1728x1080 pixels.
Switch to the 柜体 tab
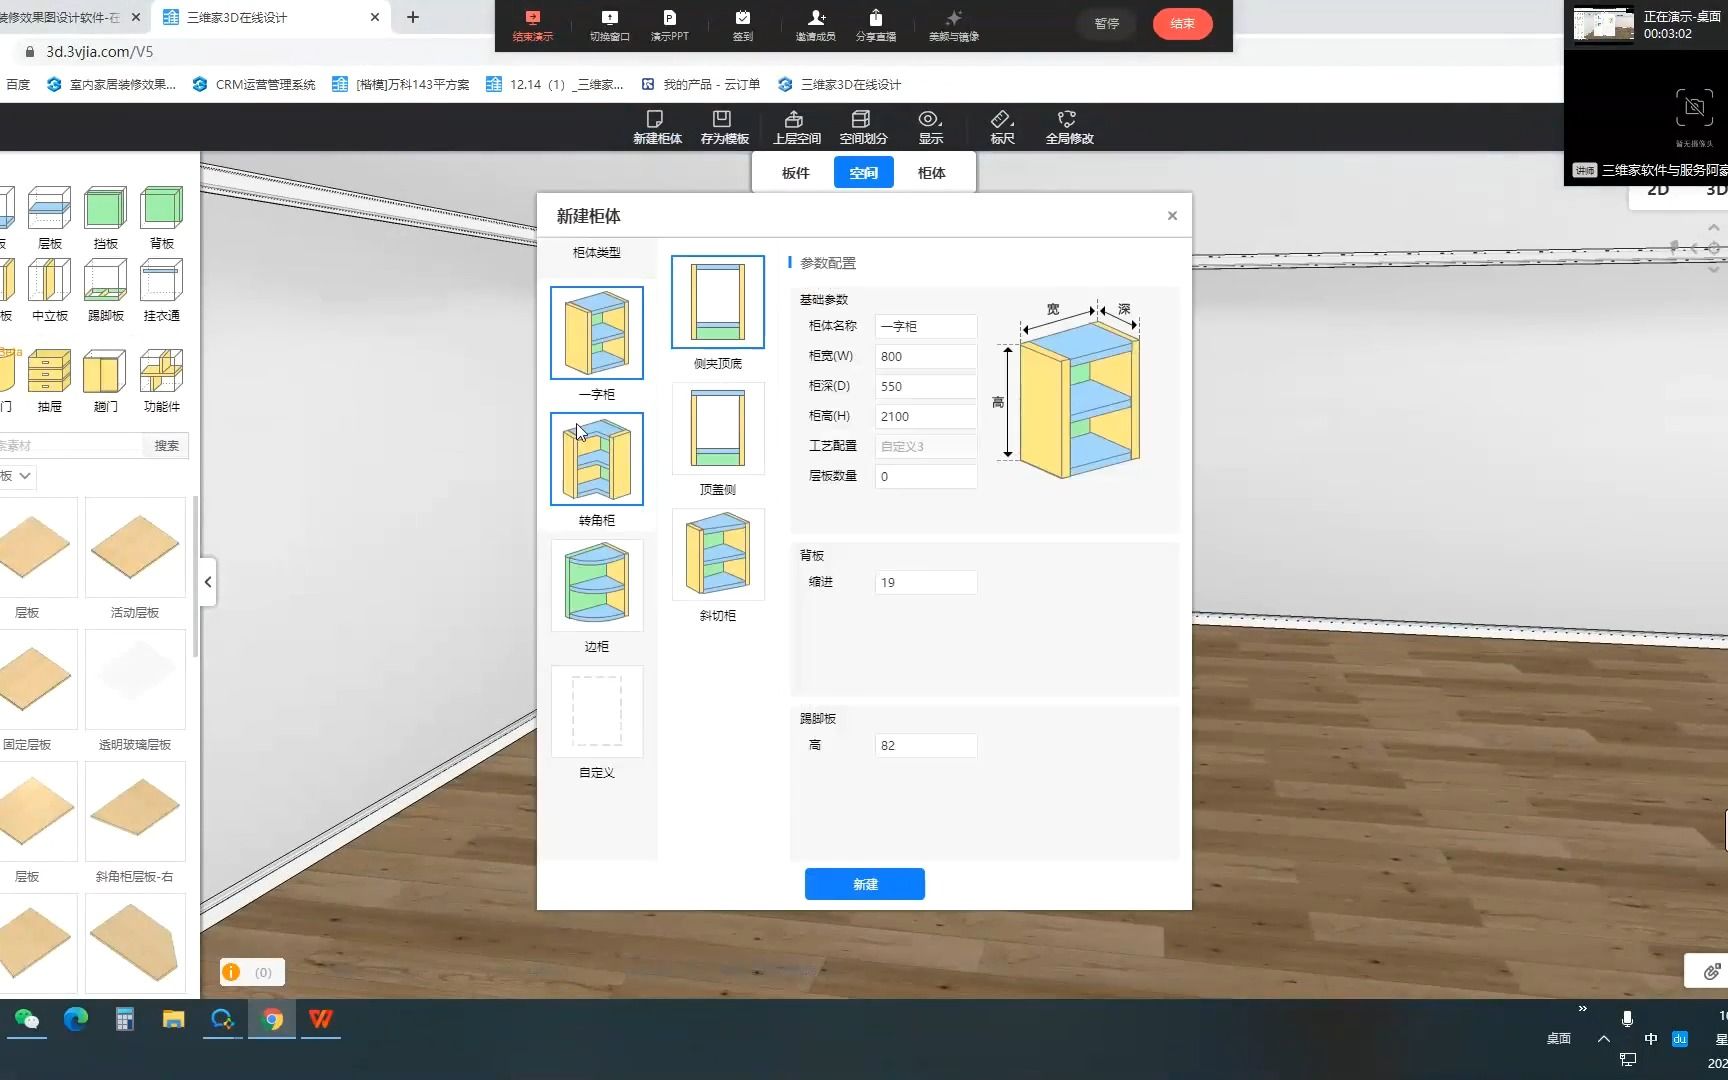click(x=930, y=172)
